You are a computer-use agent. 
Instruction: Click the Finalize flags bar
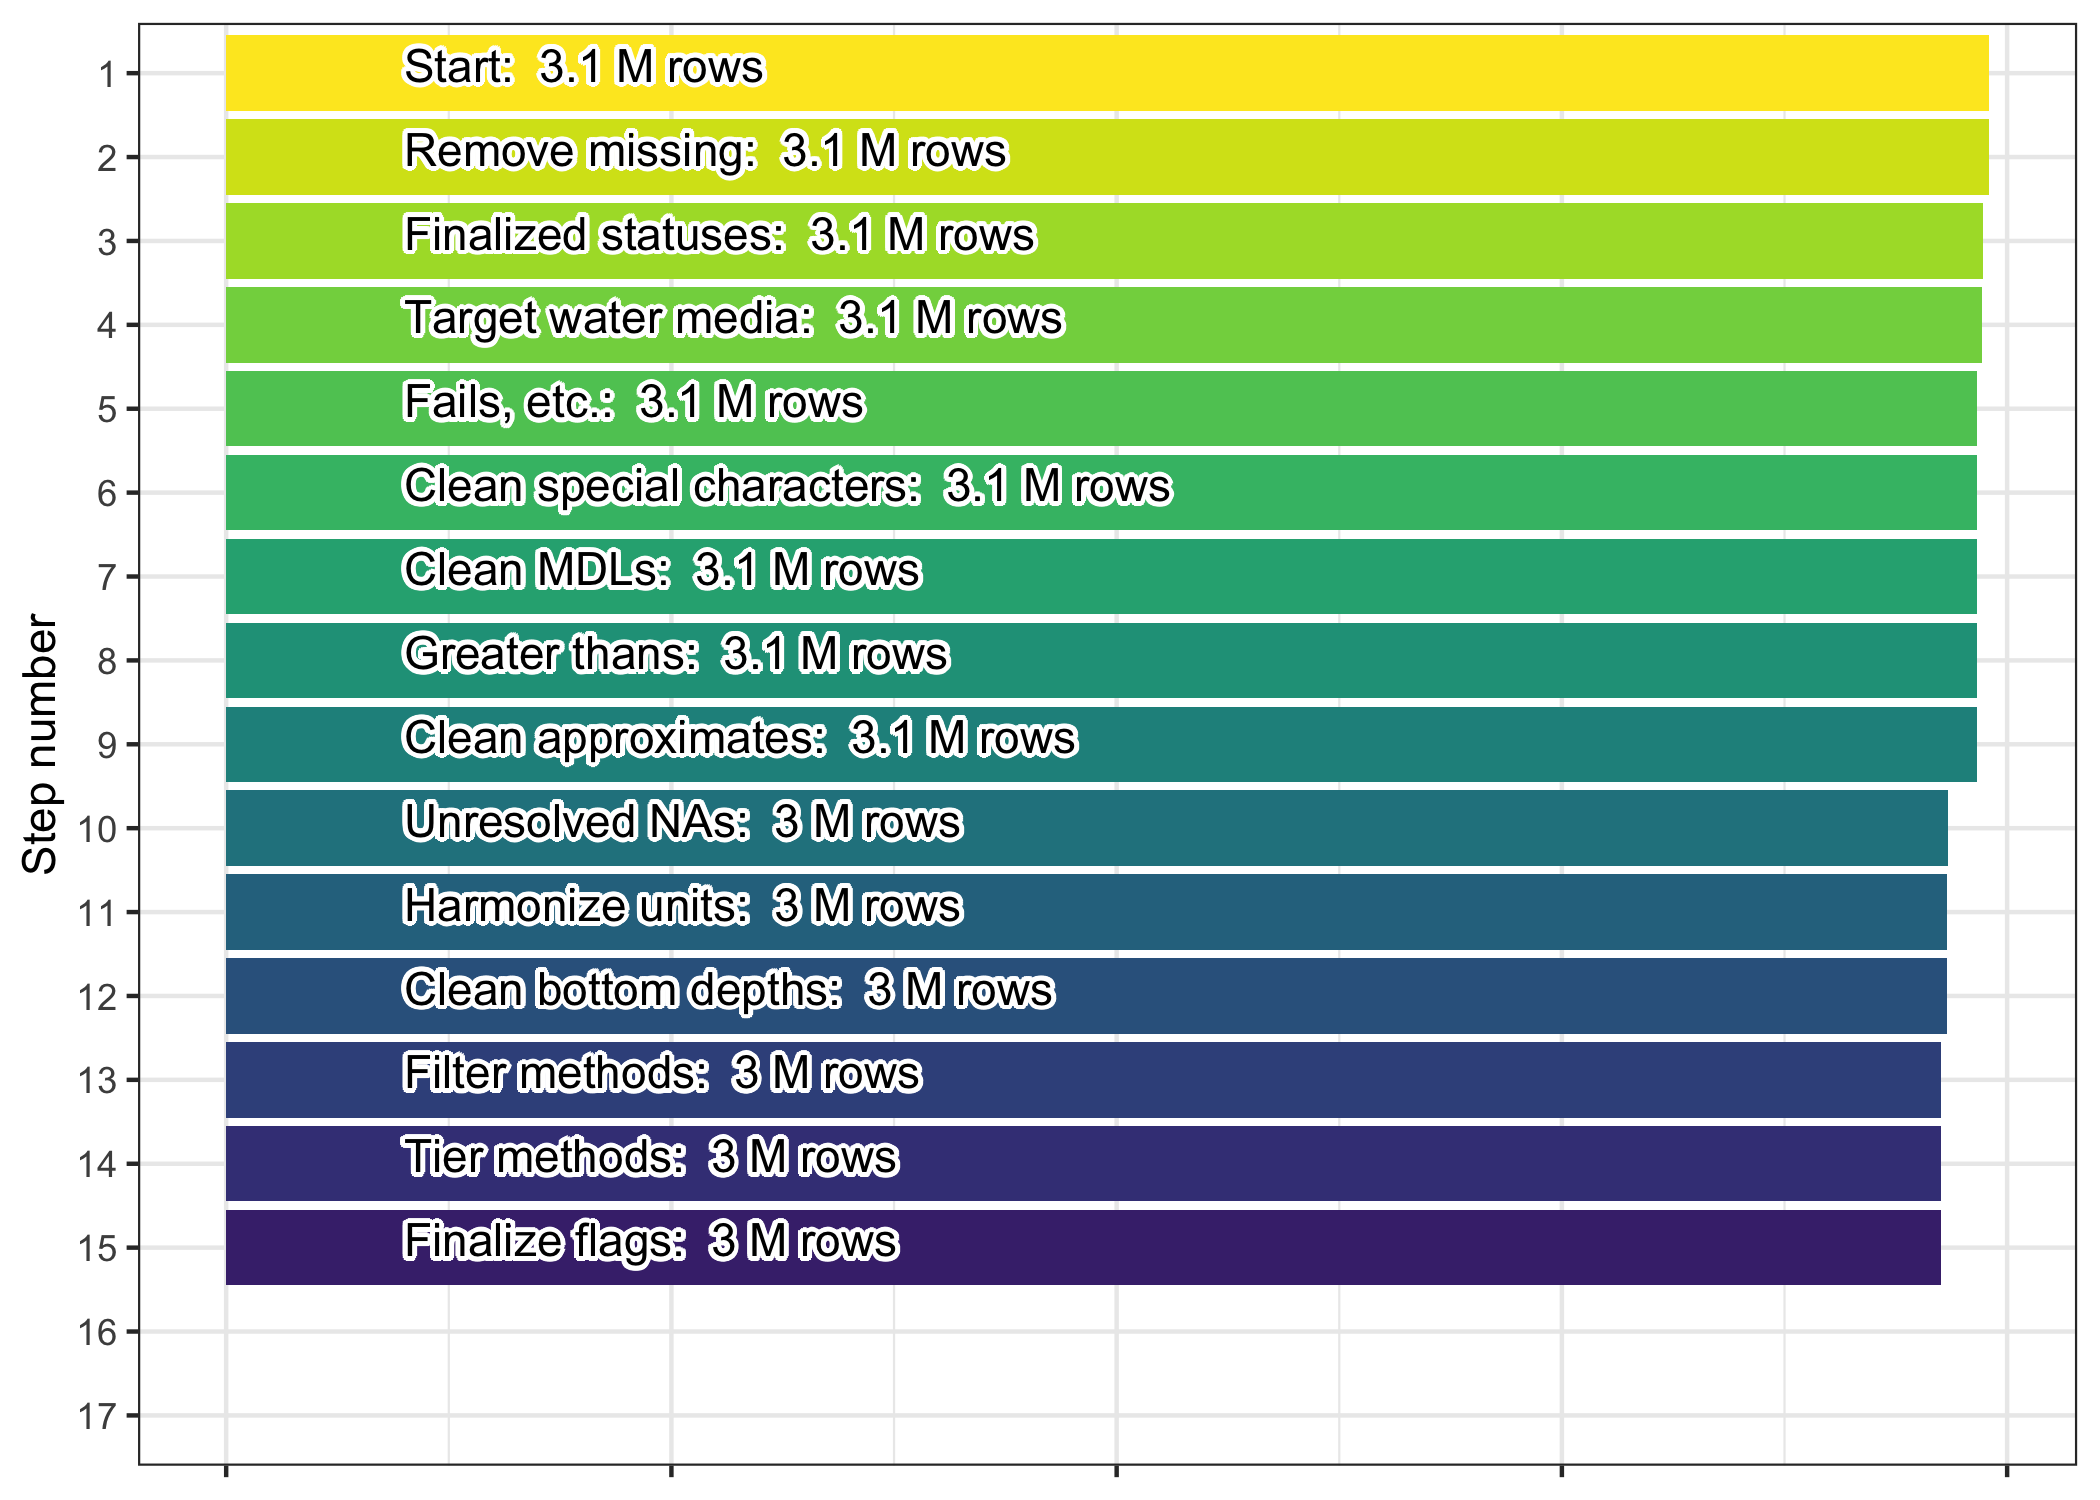point(1083,1248)
